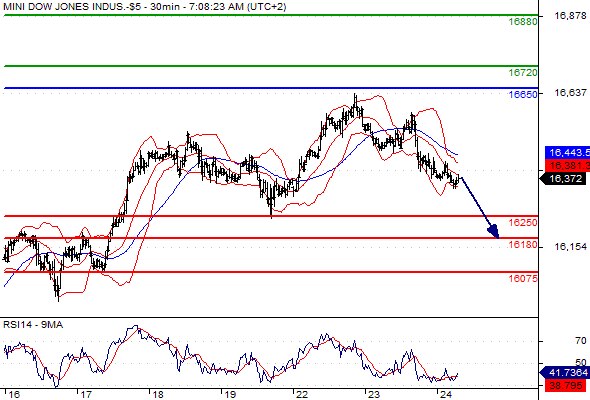This screenshot has height=400, width=590.
Task: Click date 19 on the time axis
Action: [x=230, y=395]
